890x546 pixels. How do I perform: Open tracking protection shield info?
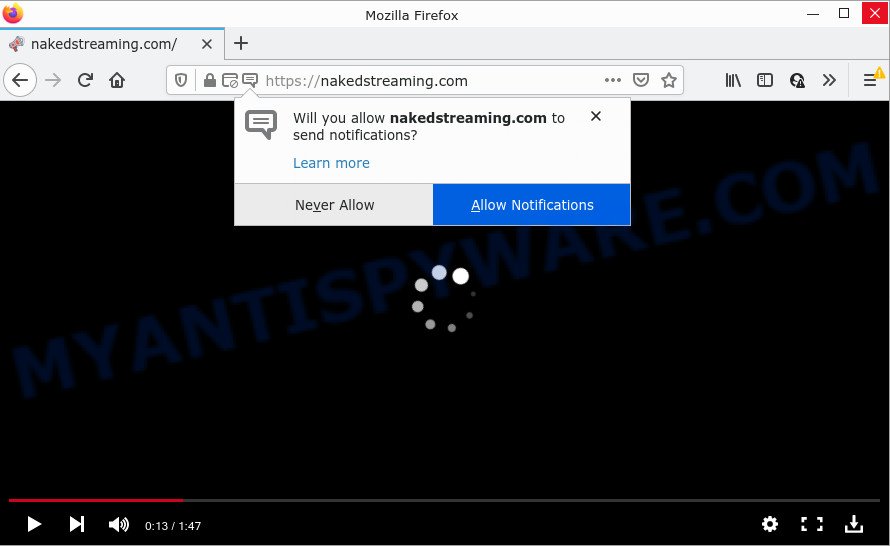coord(180,81)
